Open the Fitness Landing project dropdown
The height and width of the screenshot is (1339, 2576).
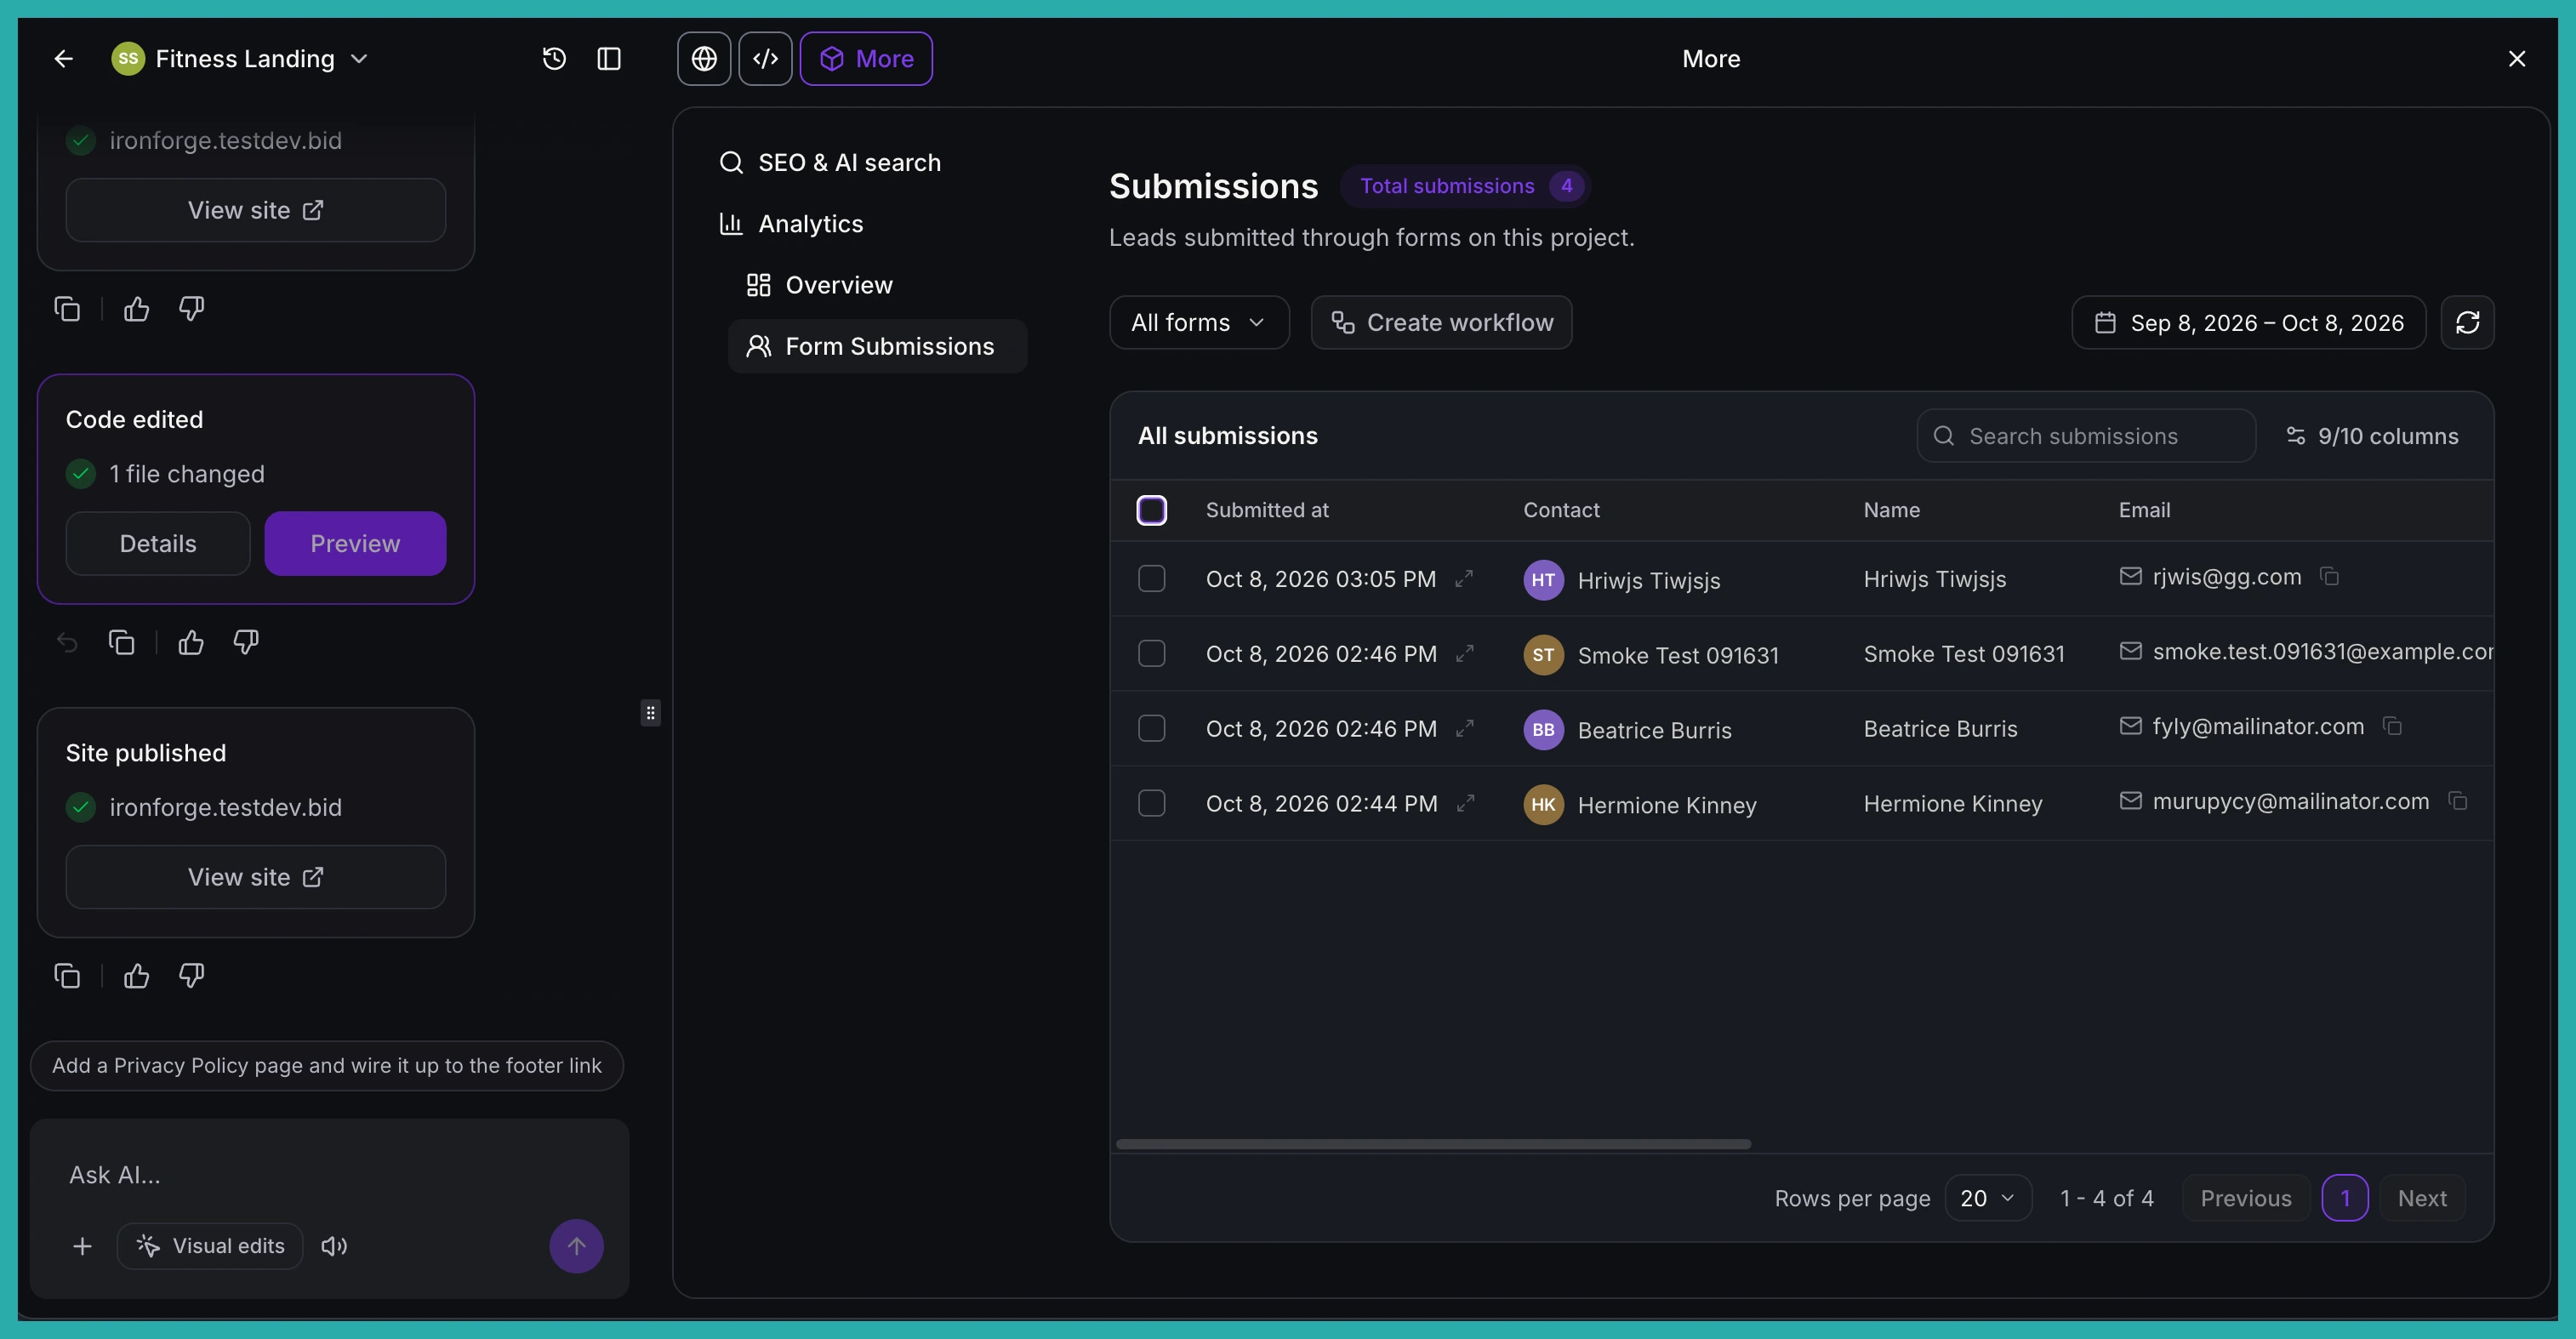[x=240, y=59]
